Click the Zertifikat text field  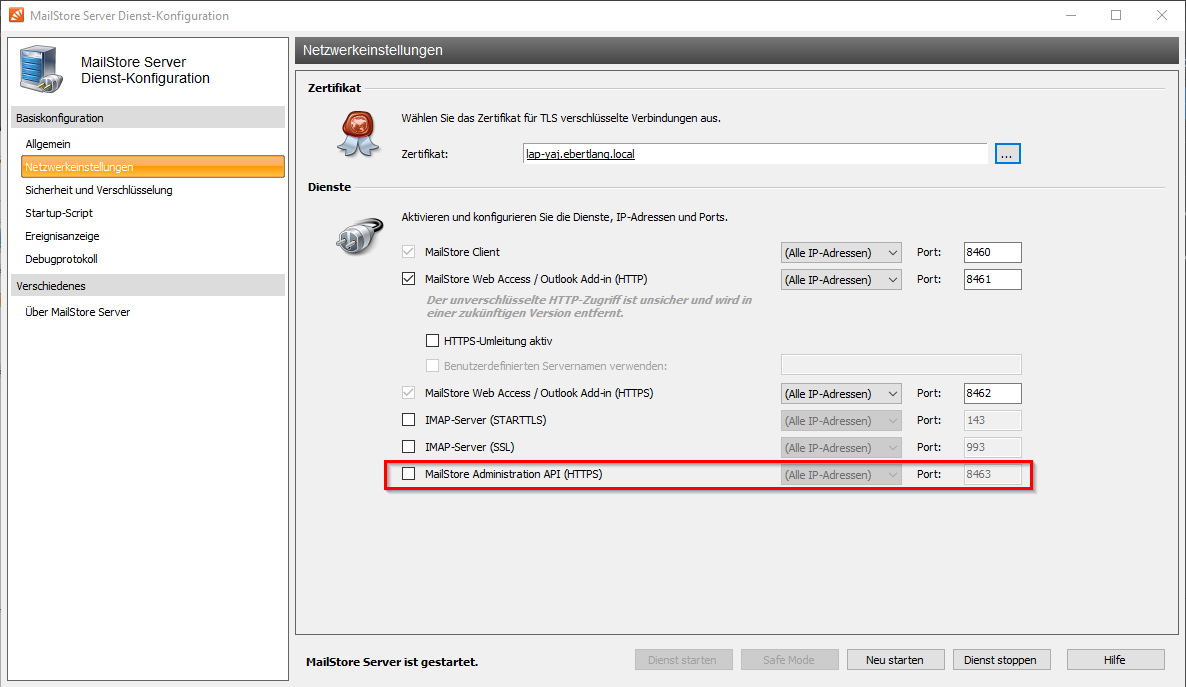755,154
